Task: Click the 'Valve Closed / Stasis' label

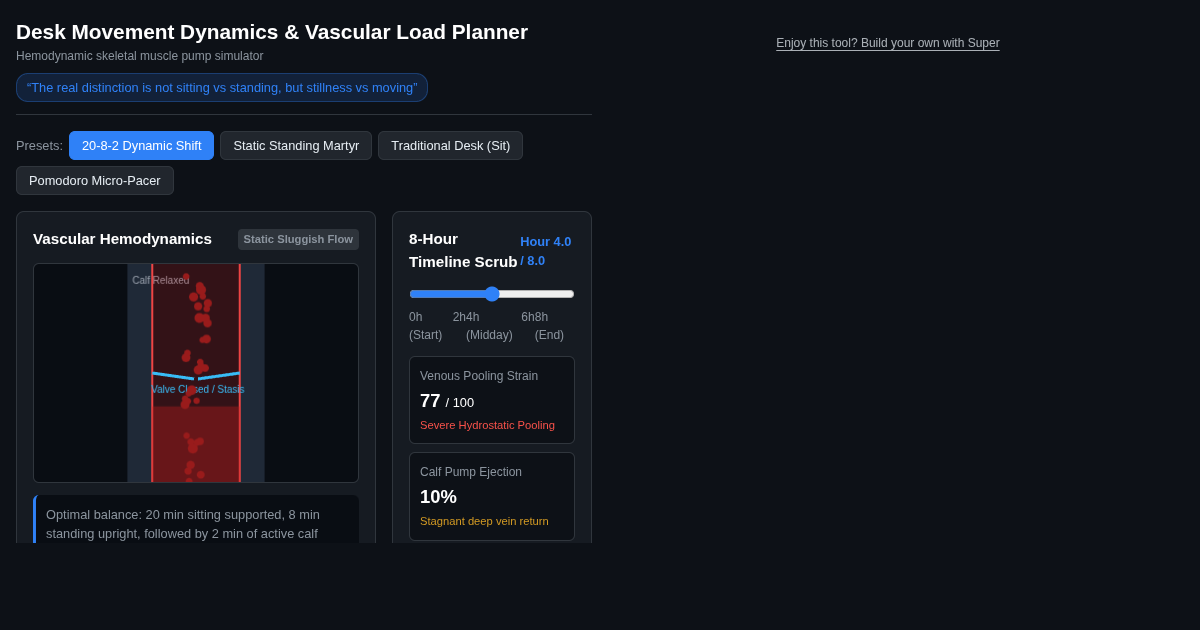Action: (x=198, y=389)
